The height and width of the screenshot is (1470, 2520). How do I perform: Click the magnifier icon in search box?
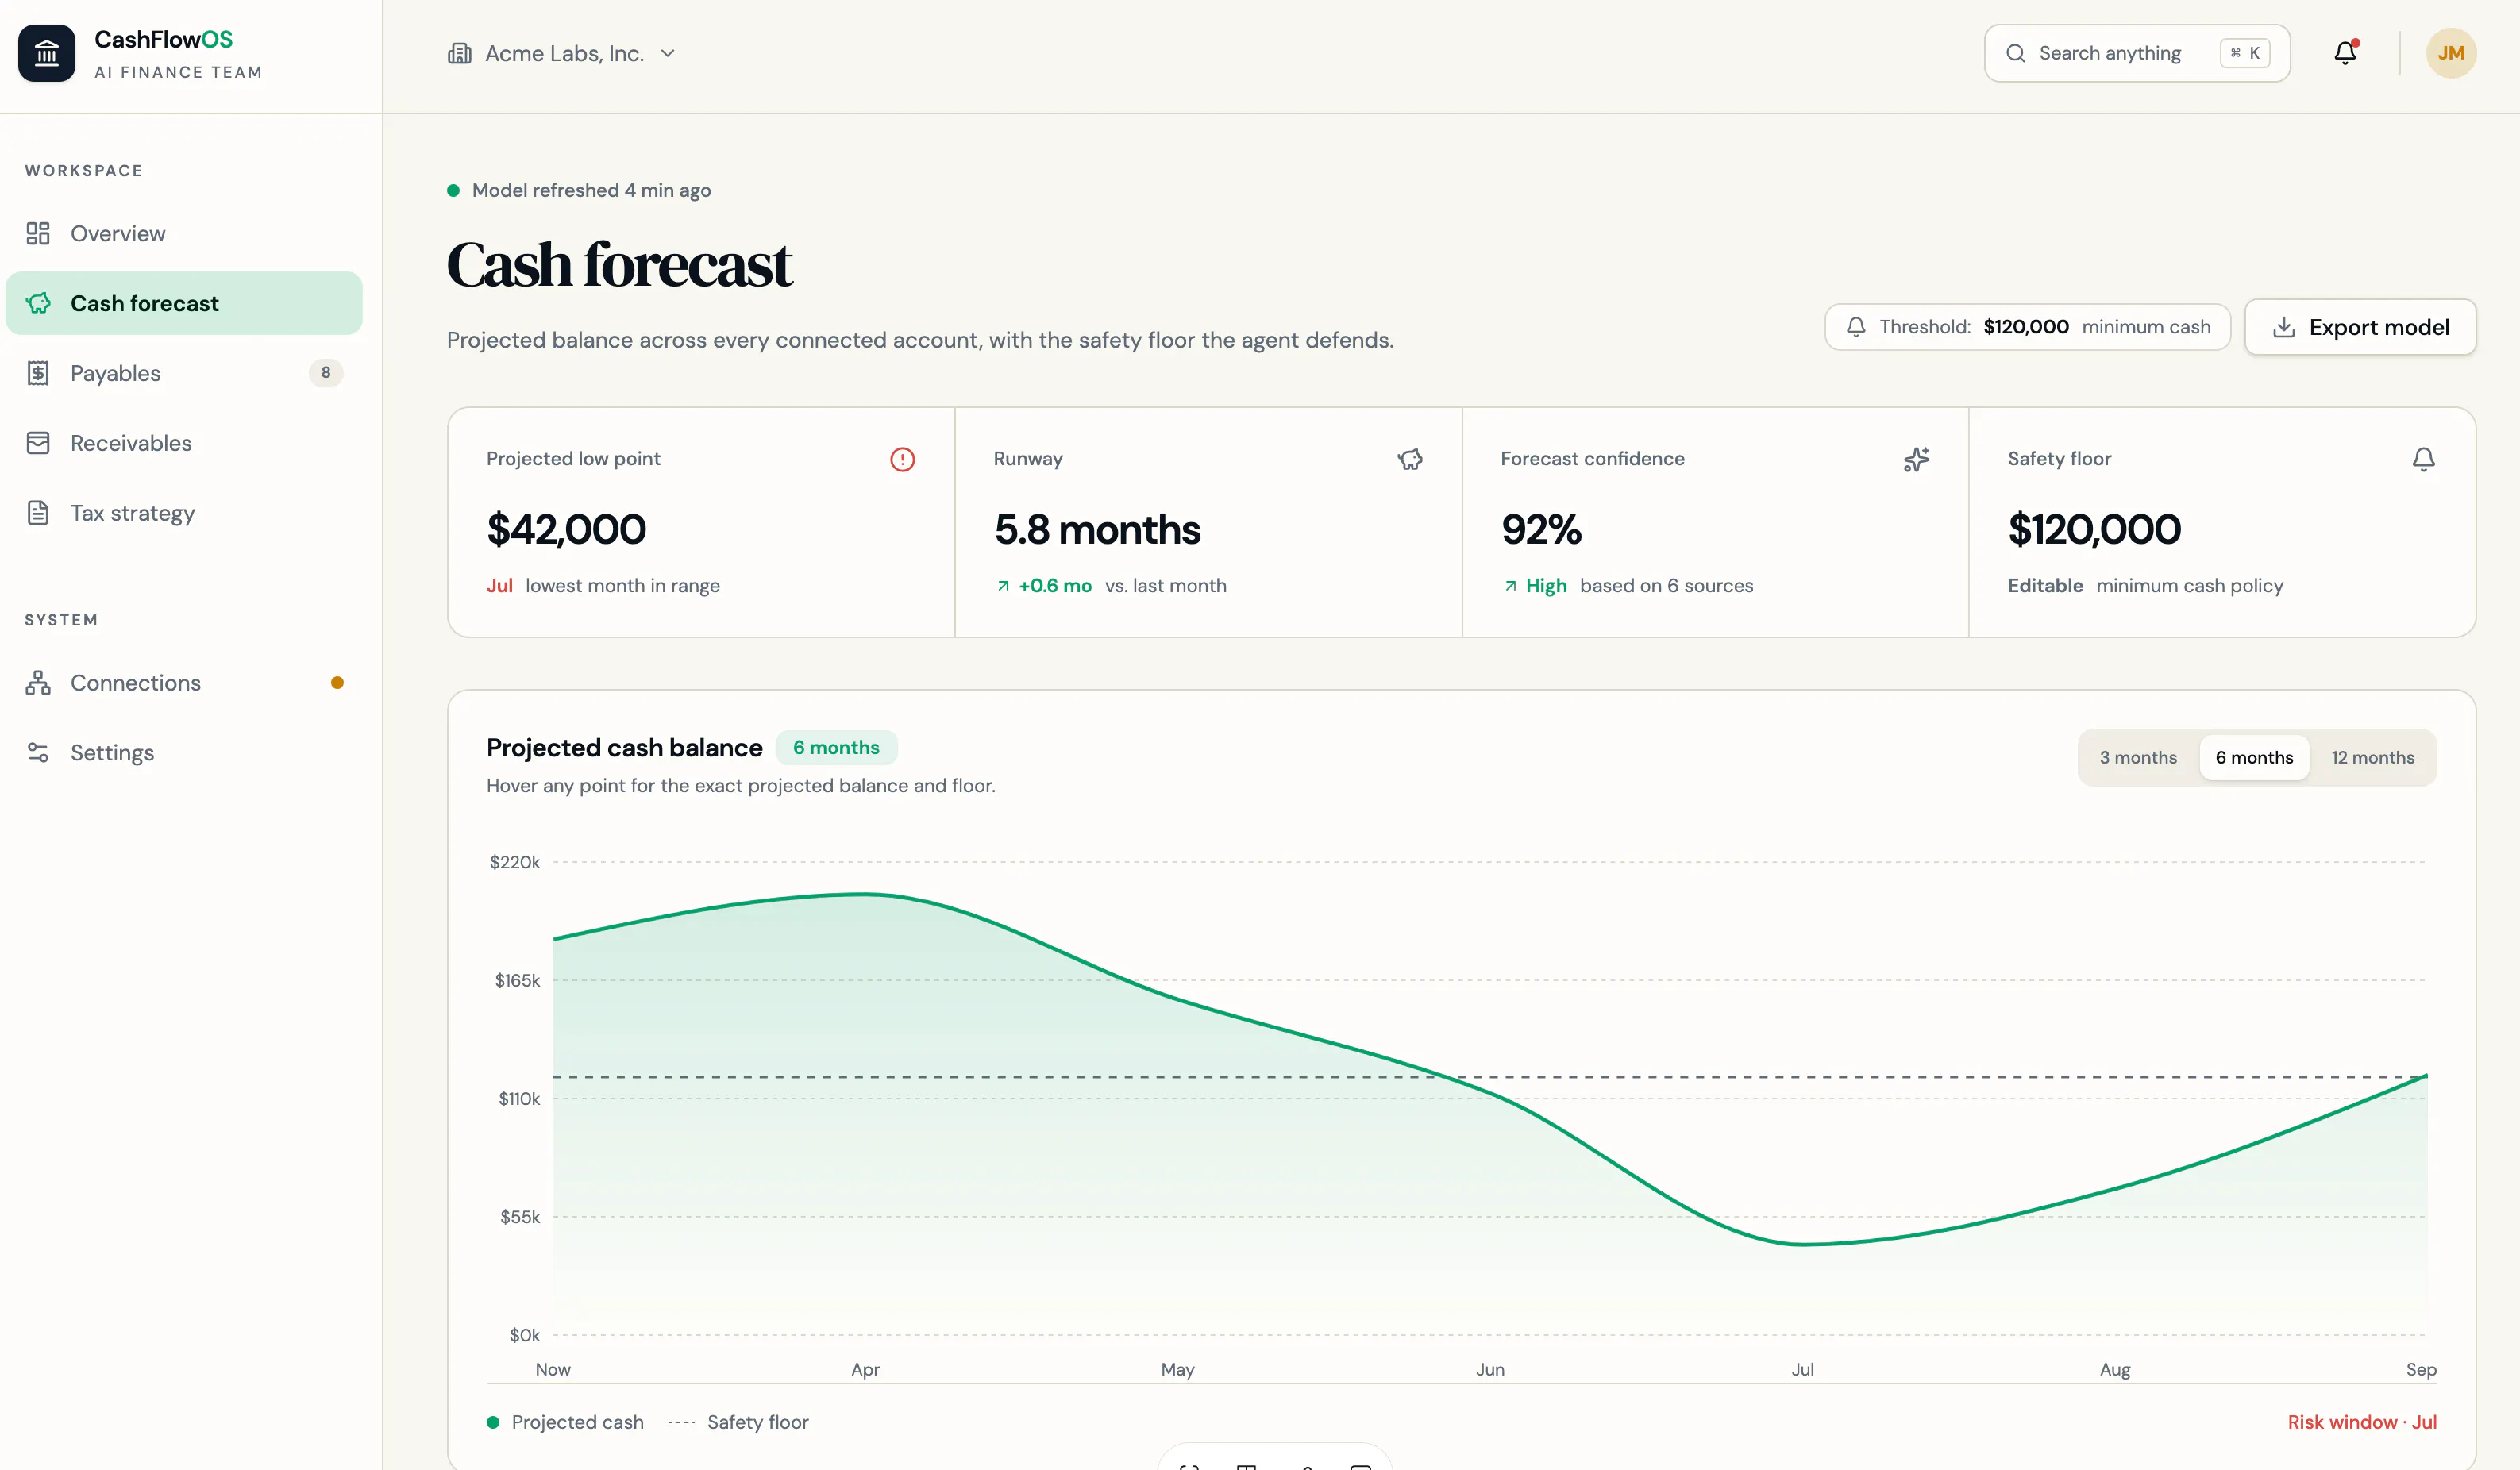[2015, 53]
